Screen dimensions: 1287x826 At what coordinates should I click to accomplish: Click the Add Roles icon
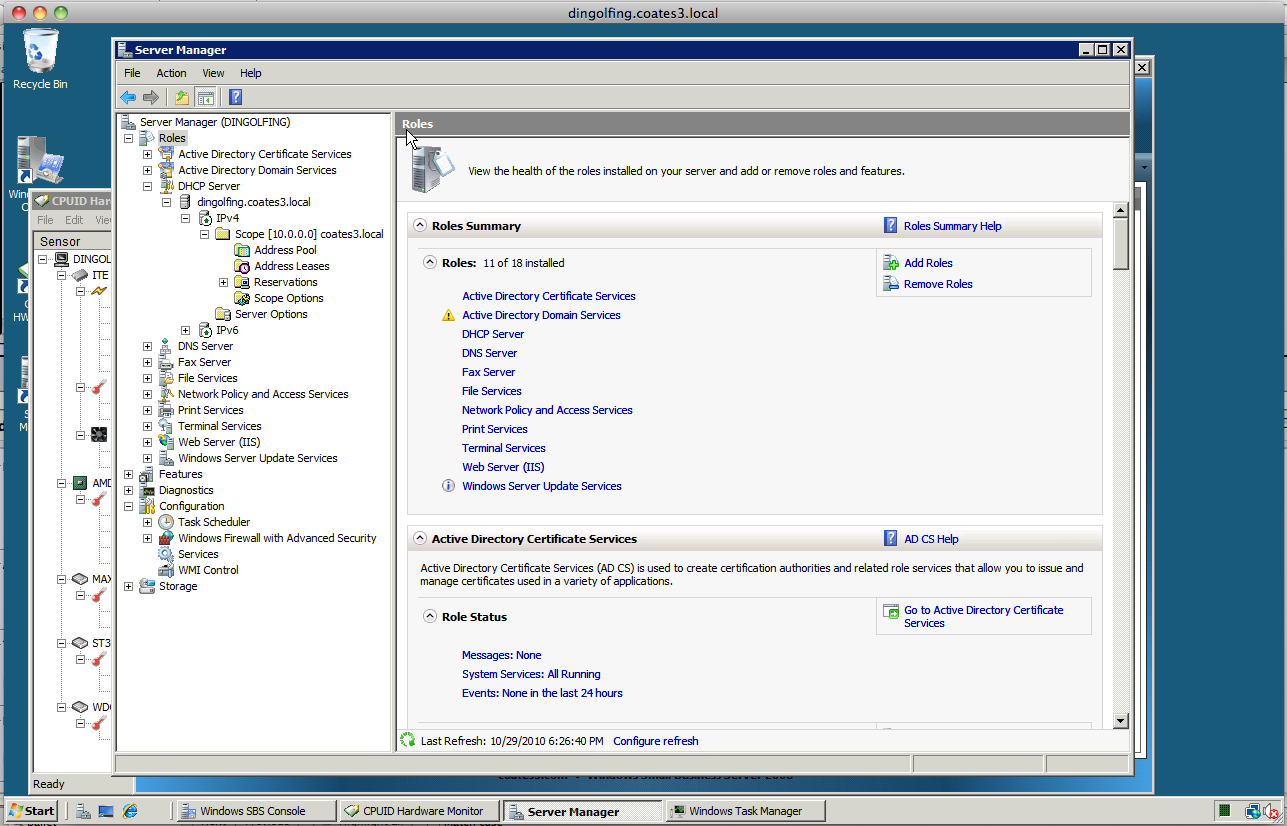coord(891,263)
